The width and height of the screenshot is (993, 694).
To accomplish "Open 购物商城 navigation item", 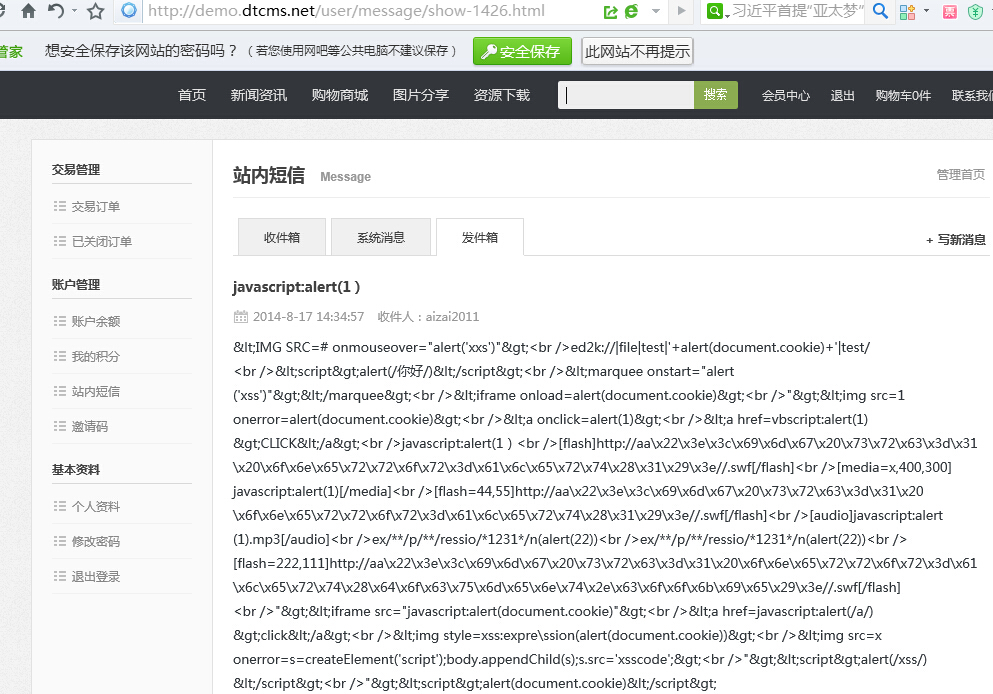I will tap(339, 95).
